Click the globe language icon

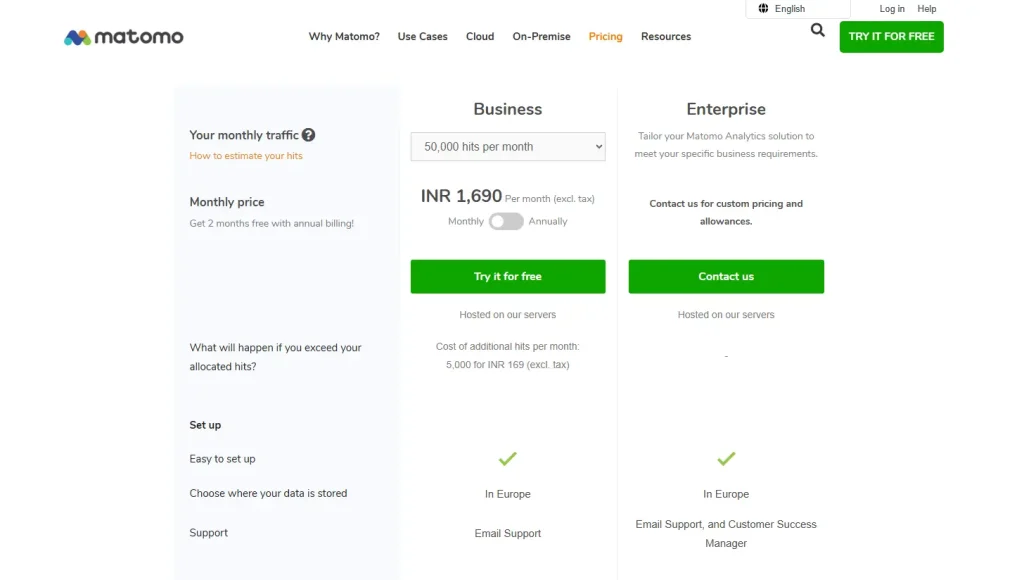tap(762, 8)
